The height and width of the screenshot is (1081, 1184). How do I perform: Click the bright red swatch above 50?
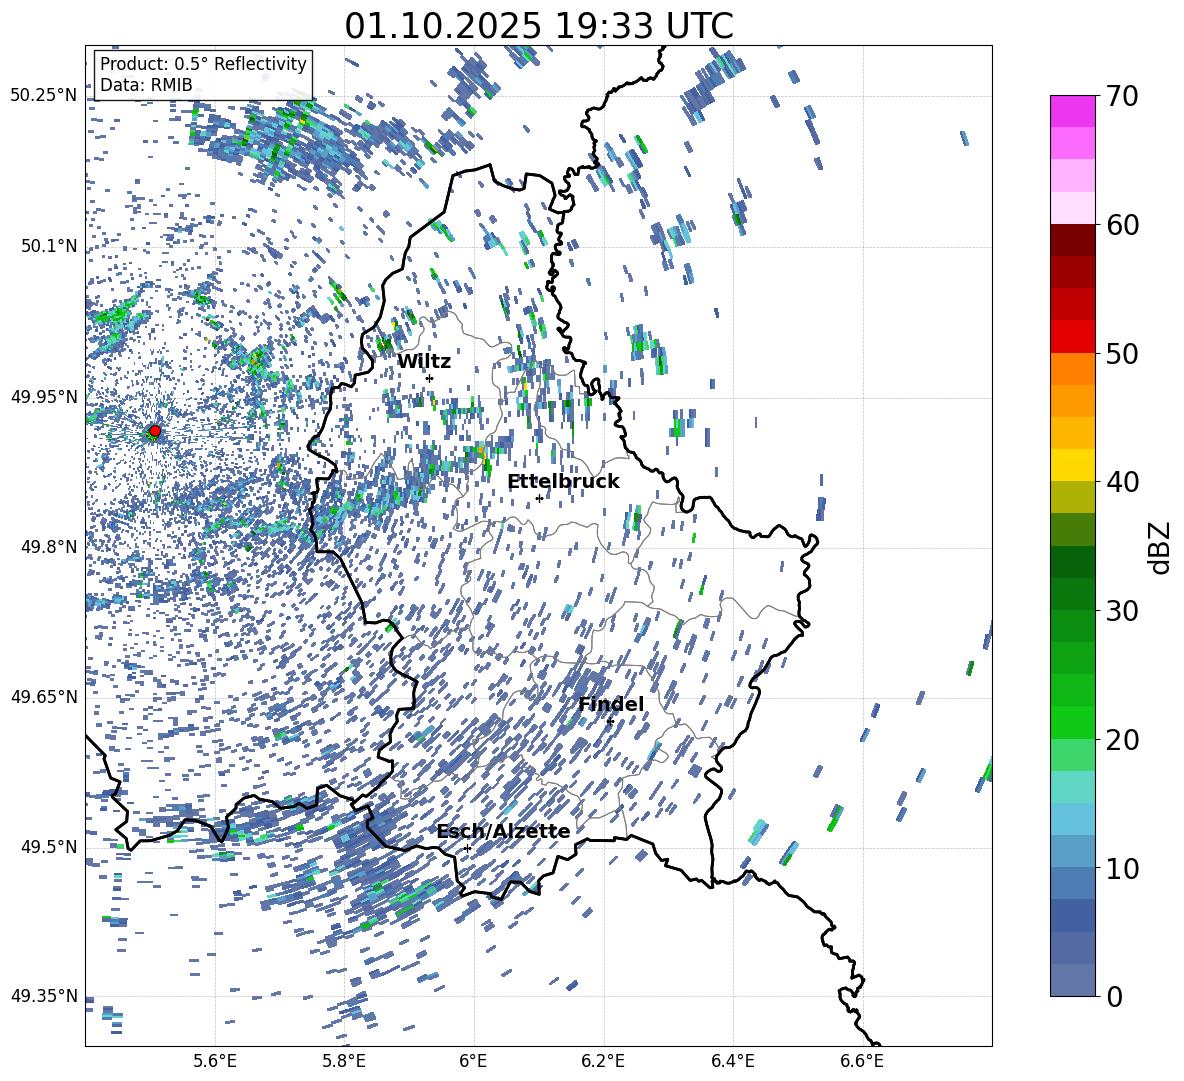(1073, 337)
